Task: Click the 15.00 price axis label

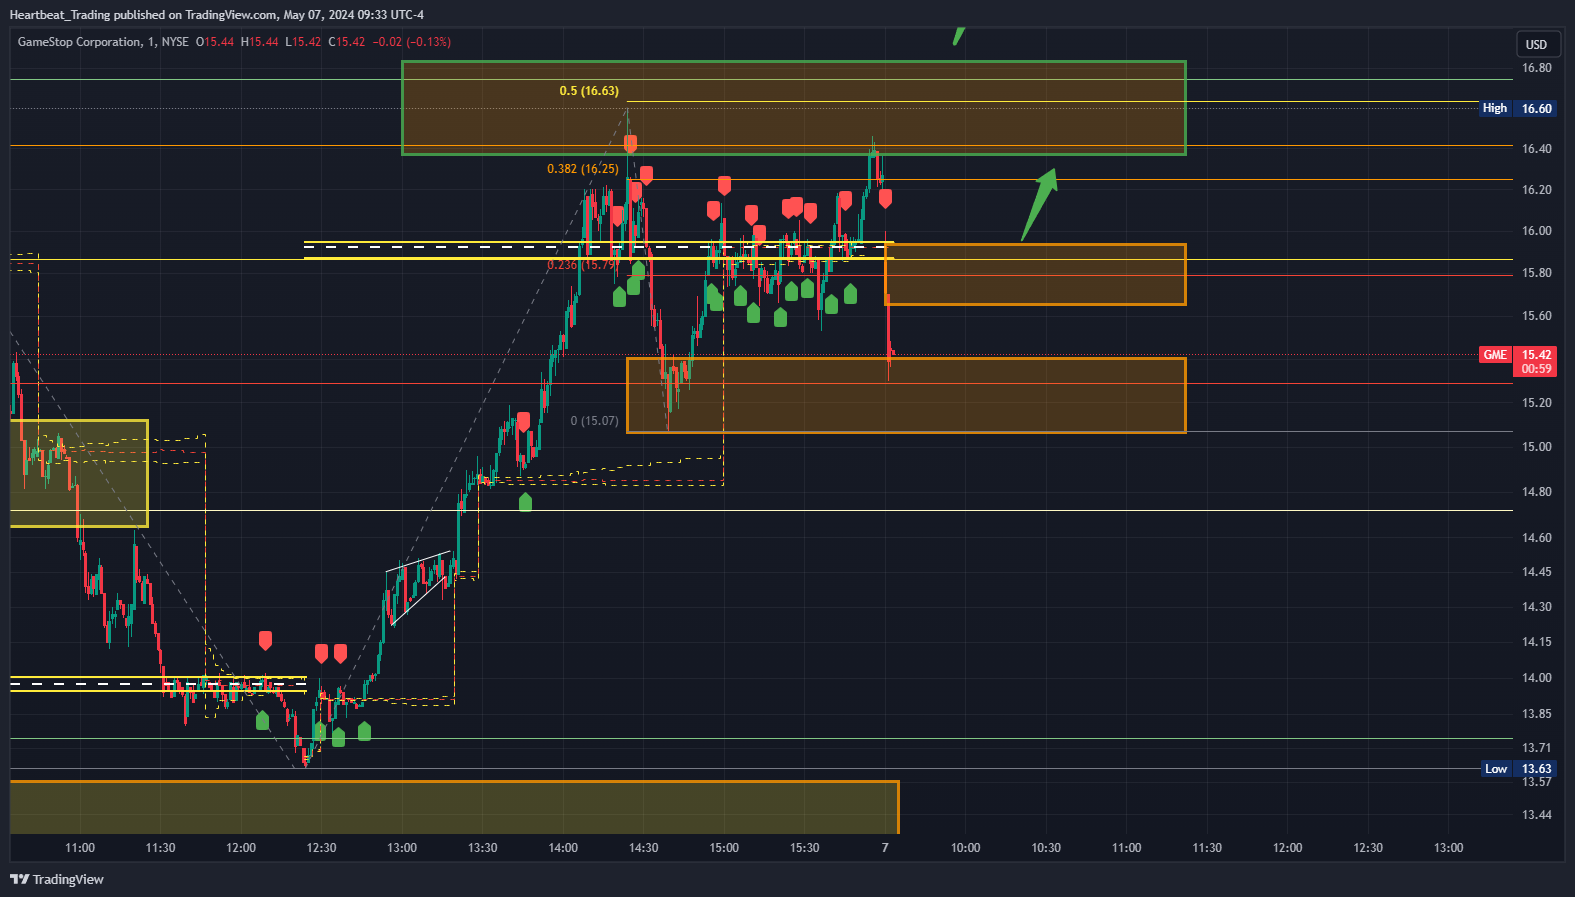Action: (x=1537, y=447)
